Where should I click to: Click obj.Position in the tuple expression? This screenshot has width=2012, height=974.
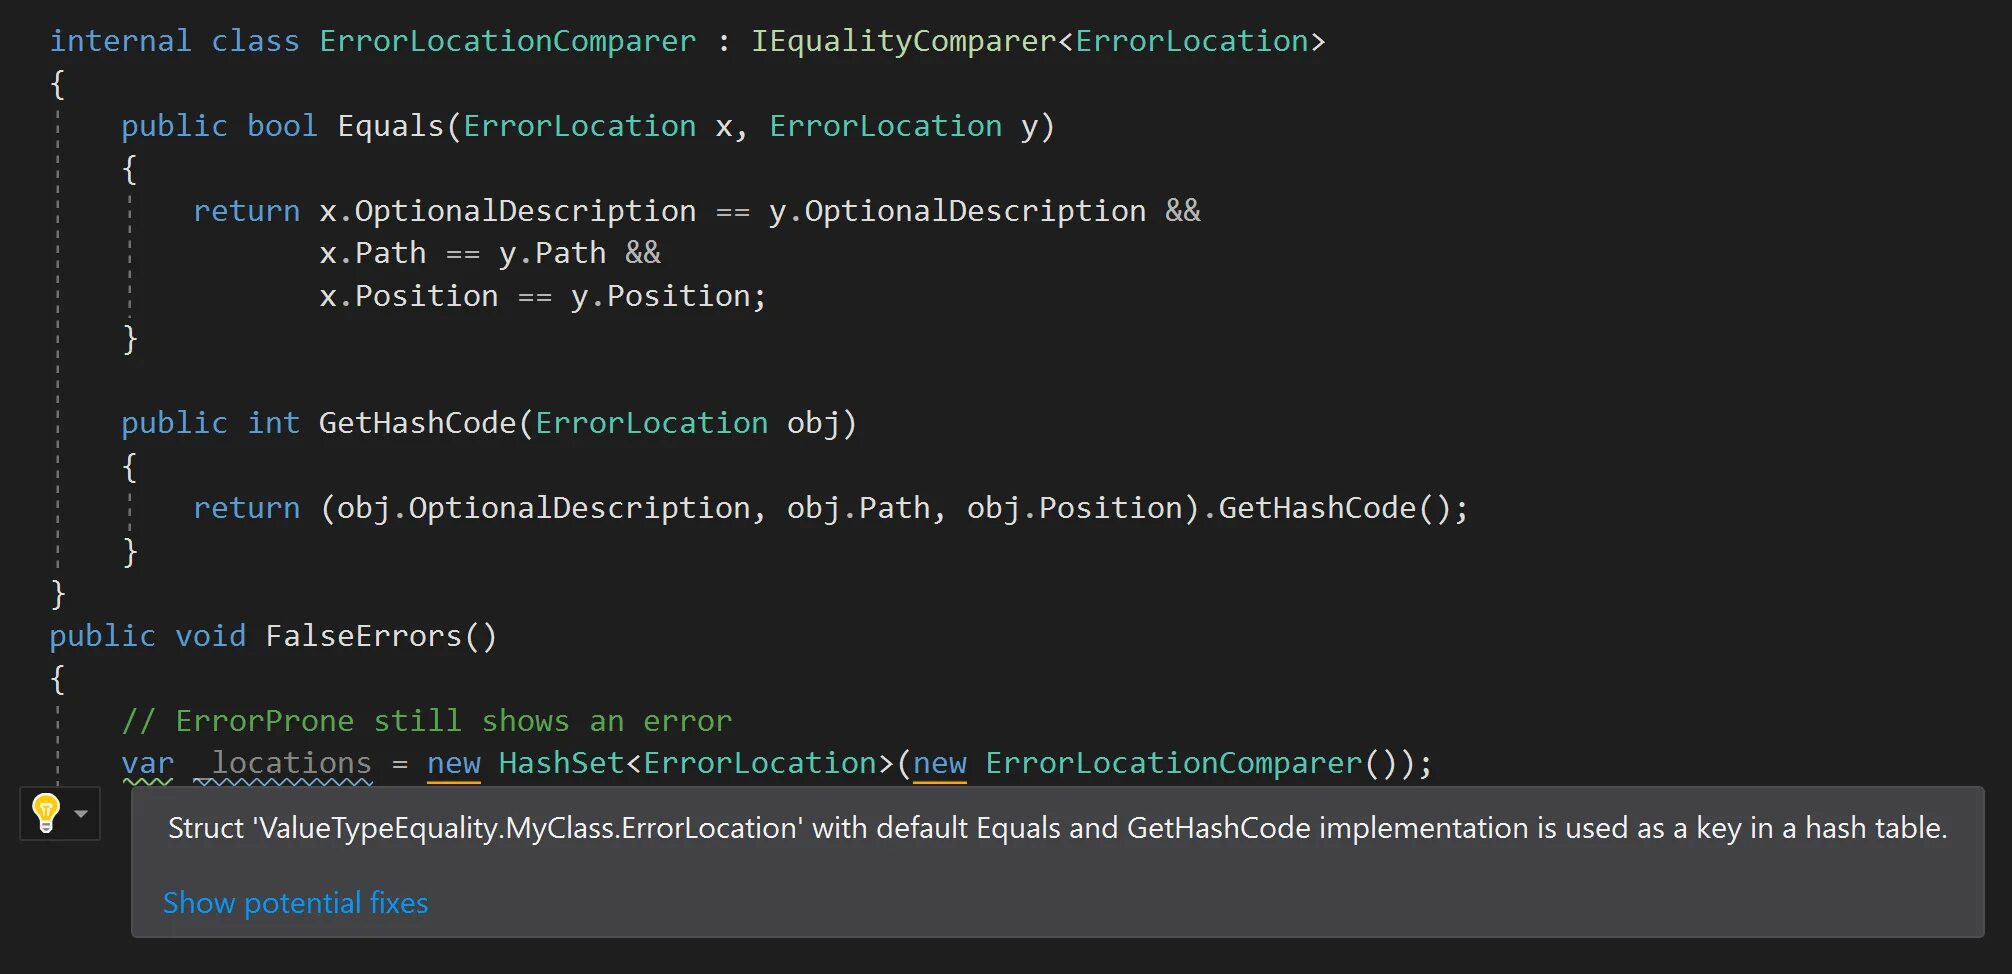pyautogui.click(x=1074, y=508)
